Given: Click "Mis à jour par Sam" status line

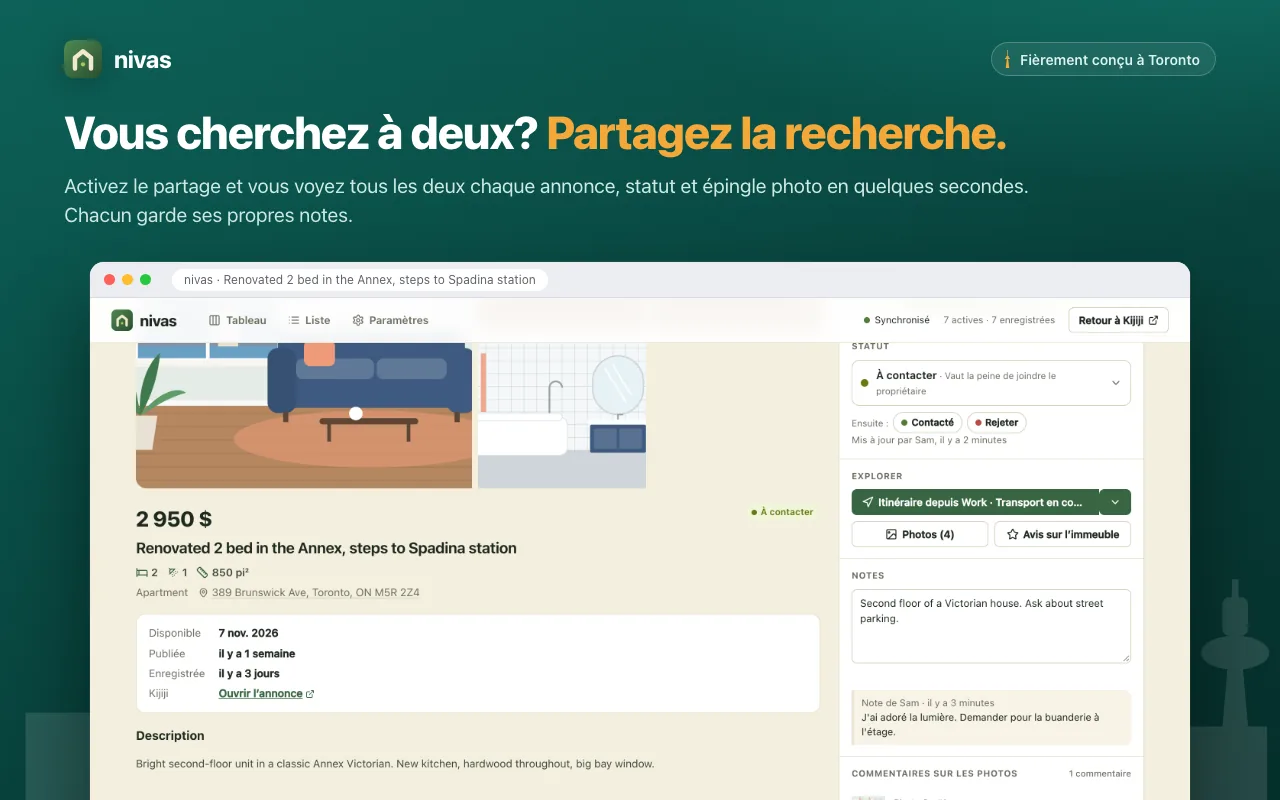Looking at the screenshot, I should [x=929, y=440].
